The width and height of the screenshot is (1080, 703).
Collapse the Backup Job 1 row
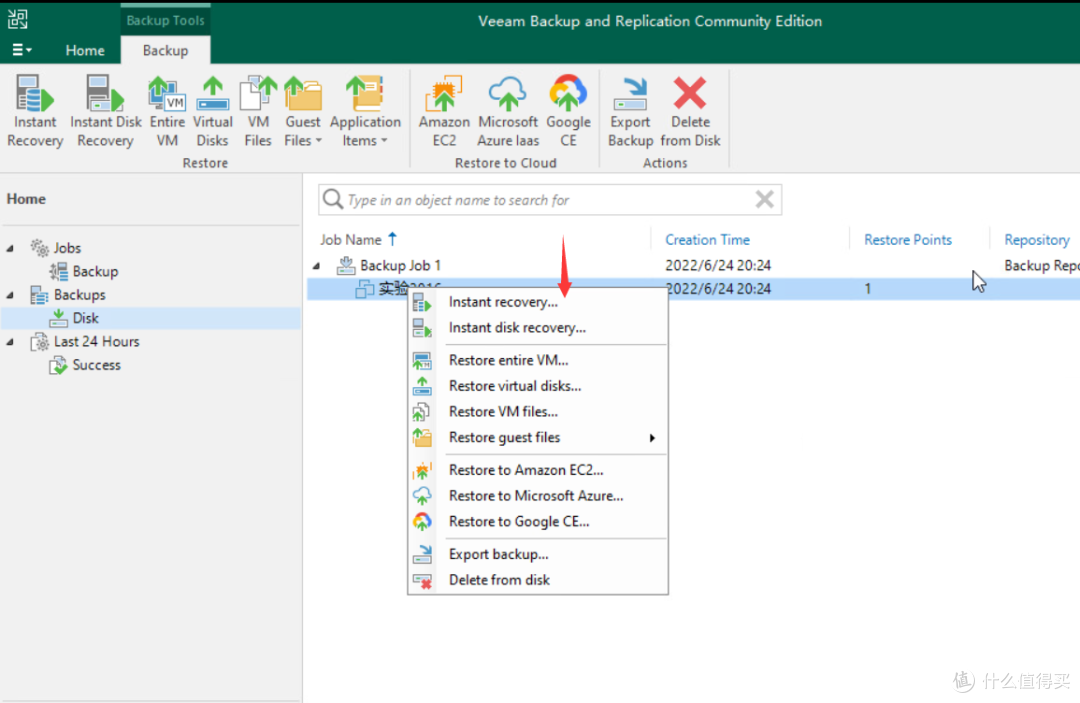[x=317, y=266]
